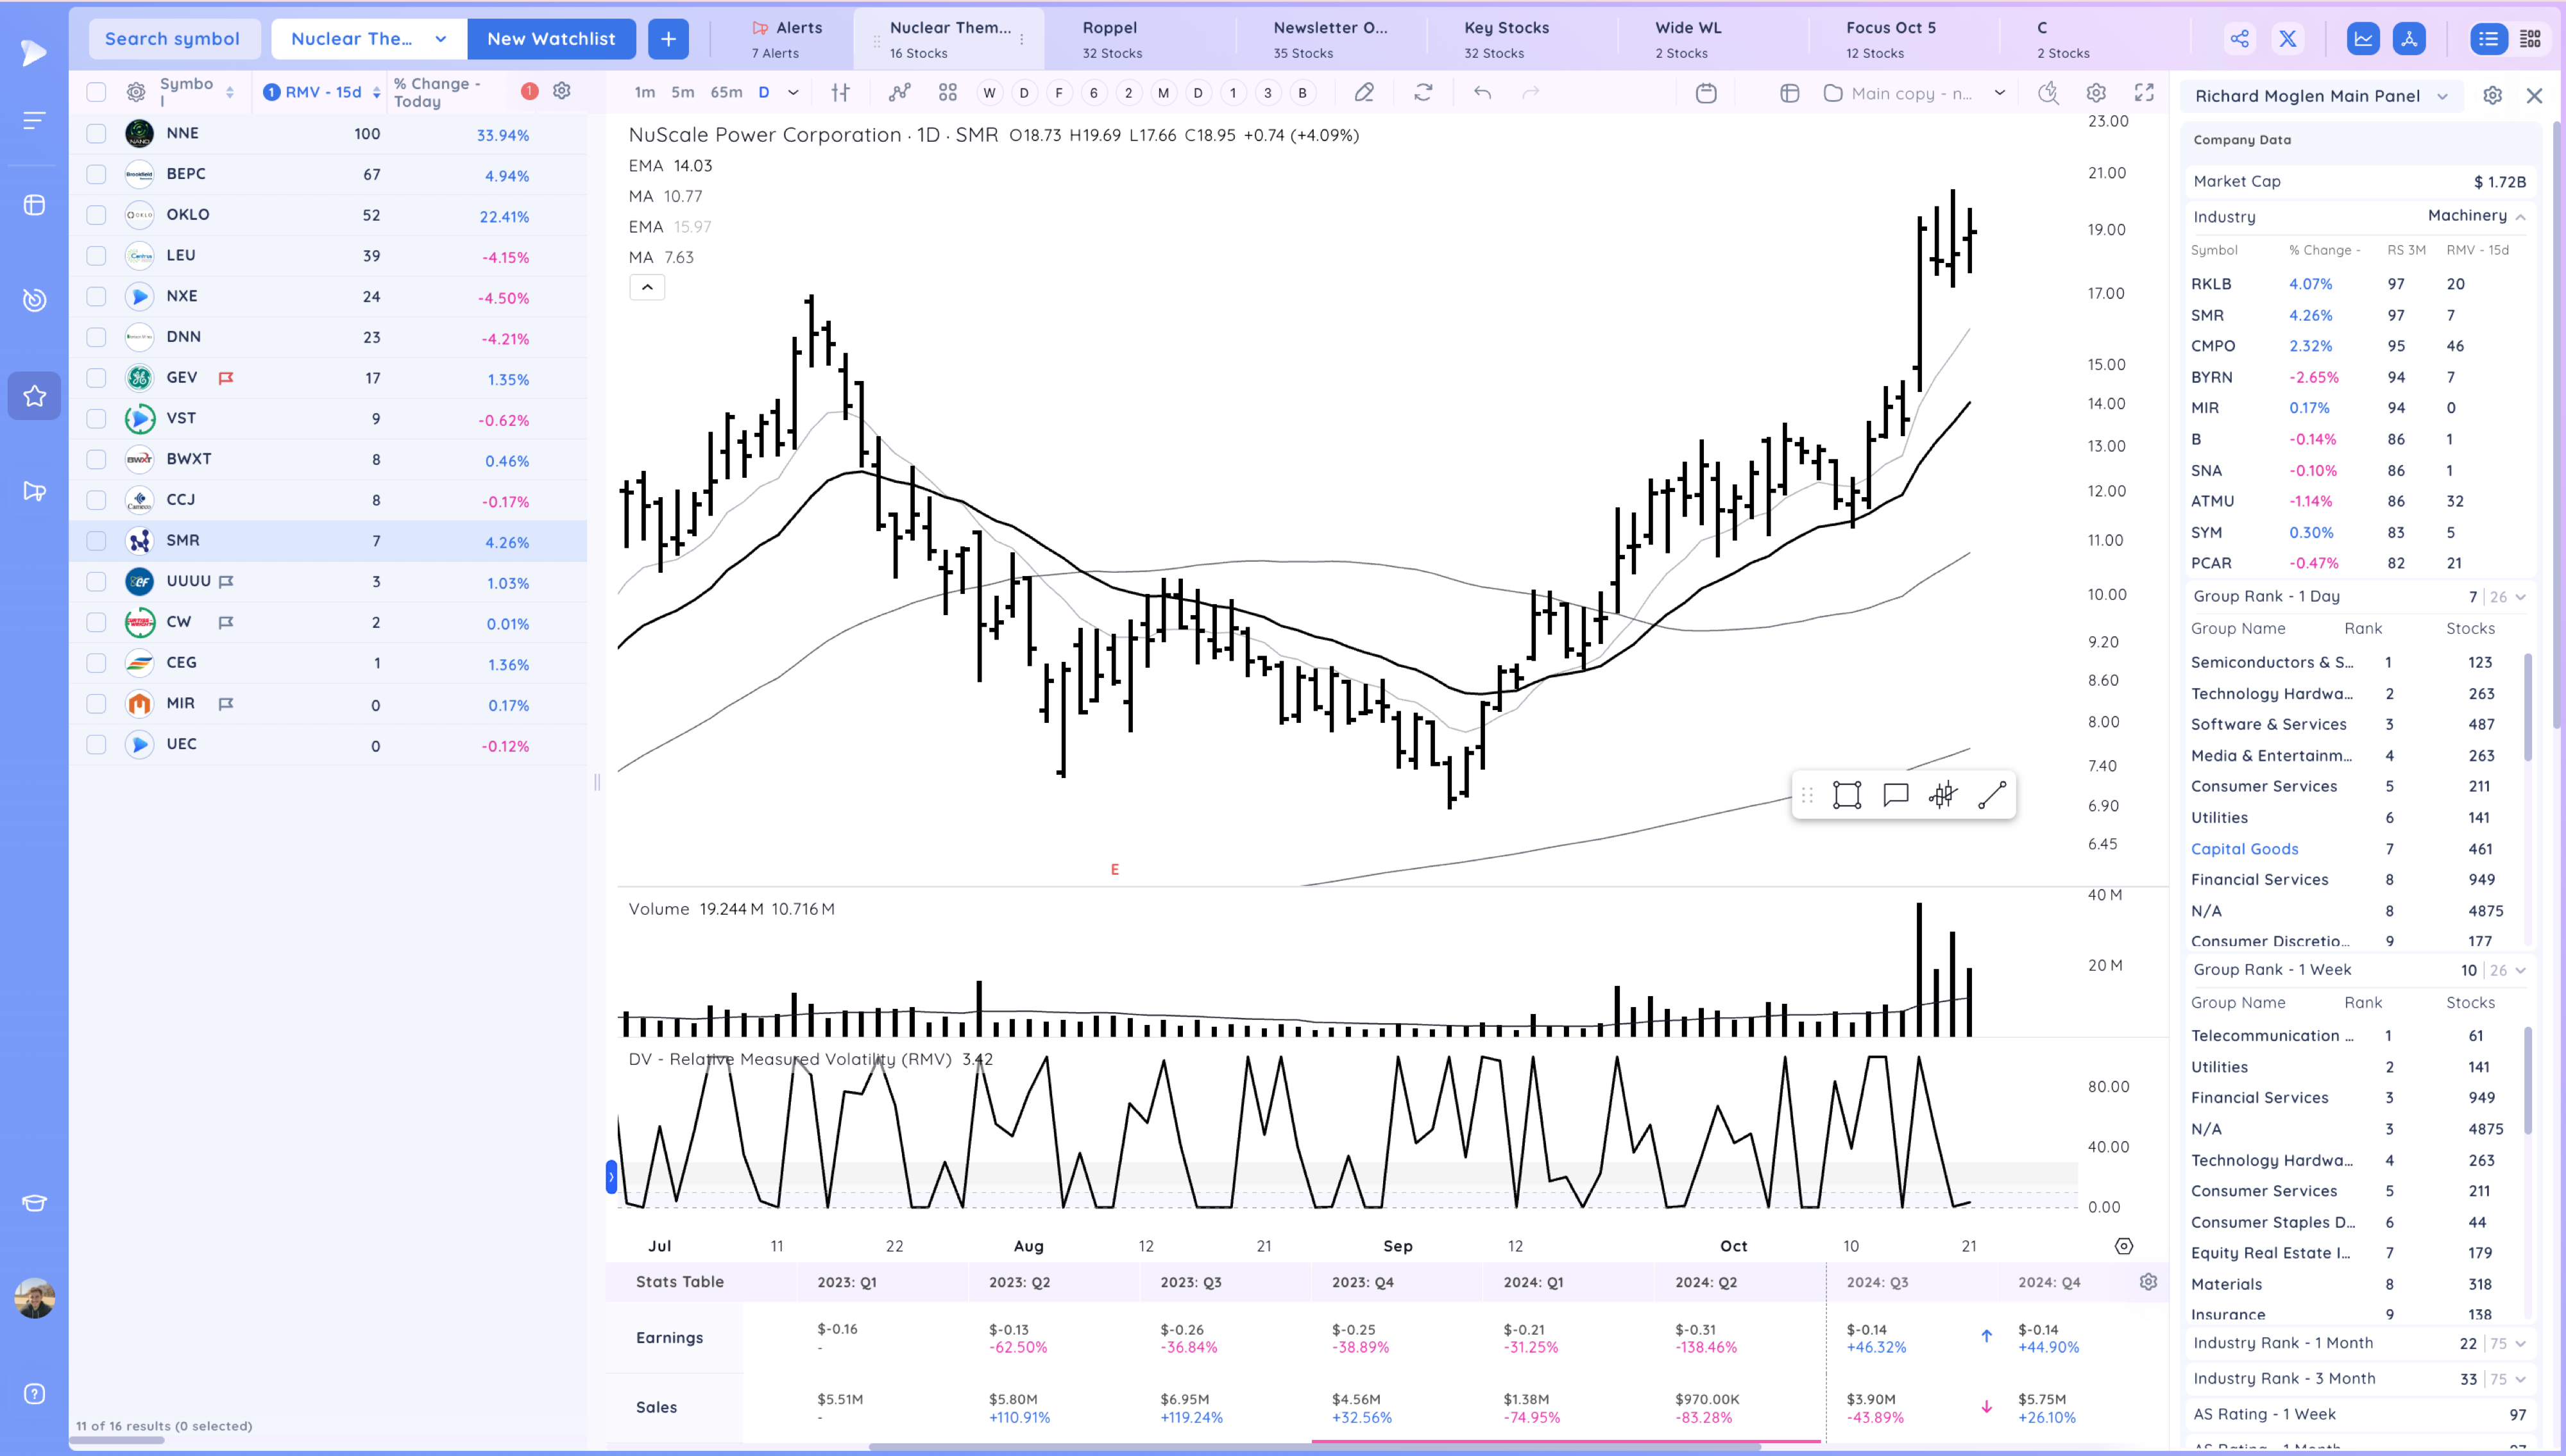2566x1456 pixels.
Task: Click the refresh chart icon
Action: point(1423,93)
